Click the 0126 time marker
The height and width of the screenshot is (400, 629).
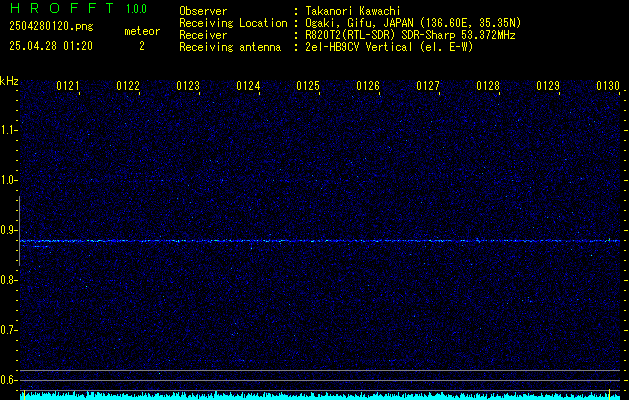(368, 85)
